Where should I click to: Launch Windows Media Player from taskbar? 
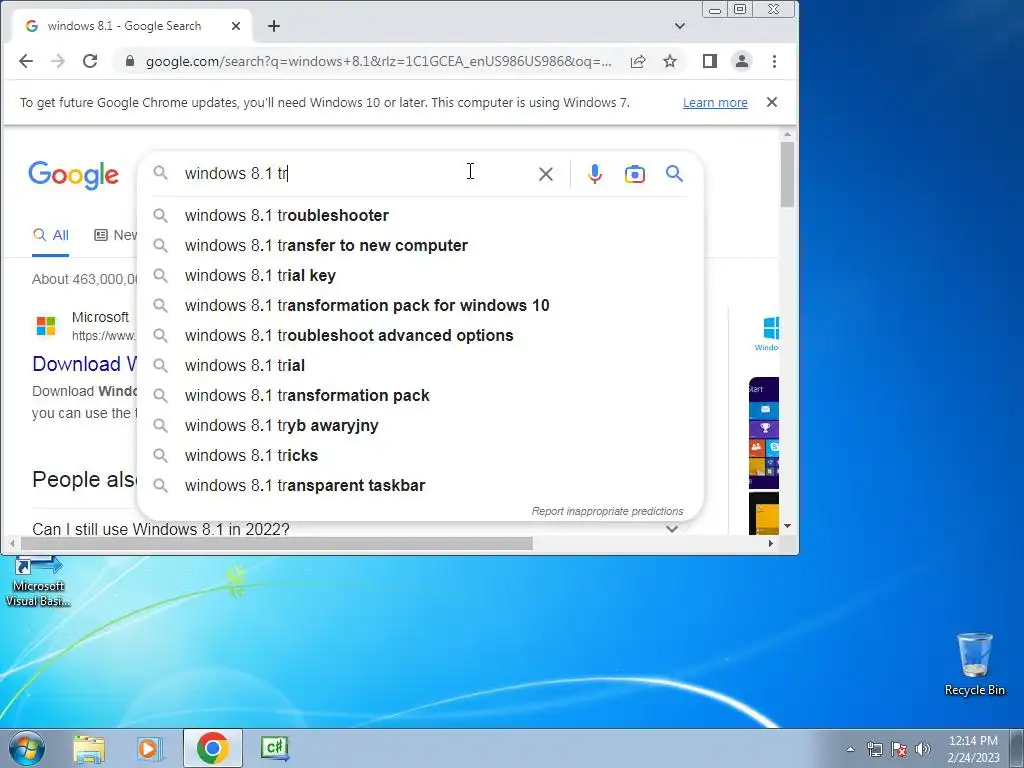[149, 748]
